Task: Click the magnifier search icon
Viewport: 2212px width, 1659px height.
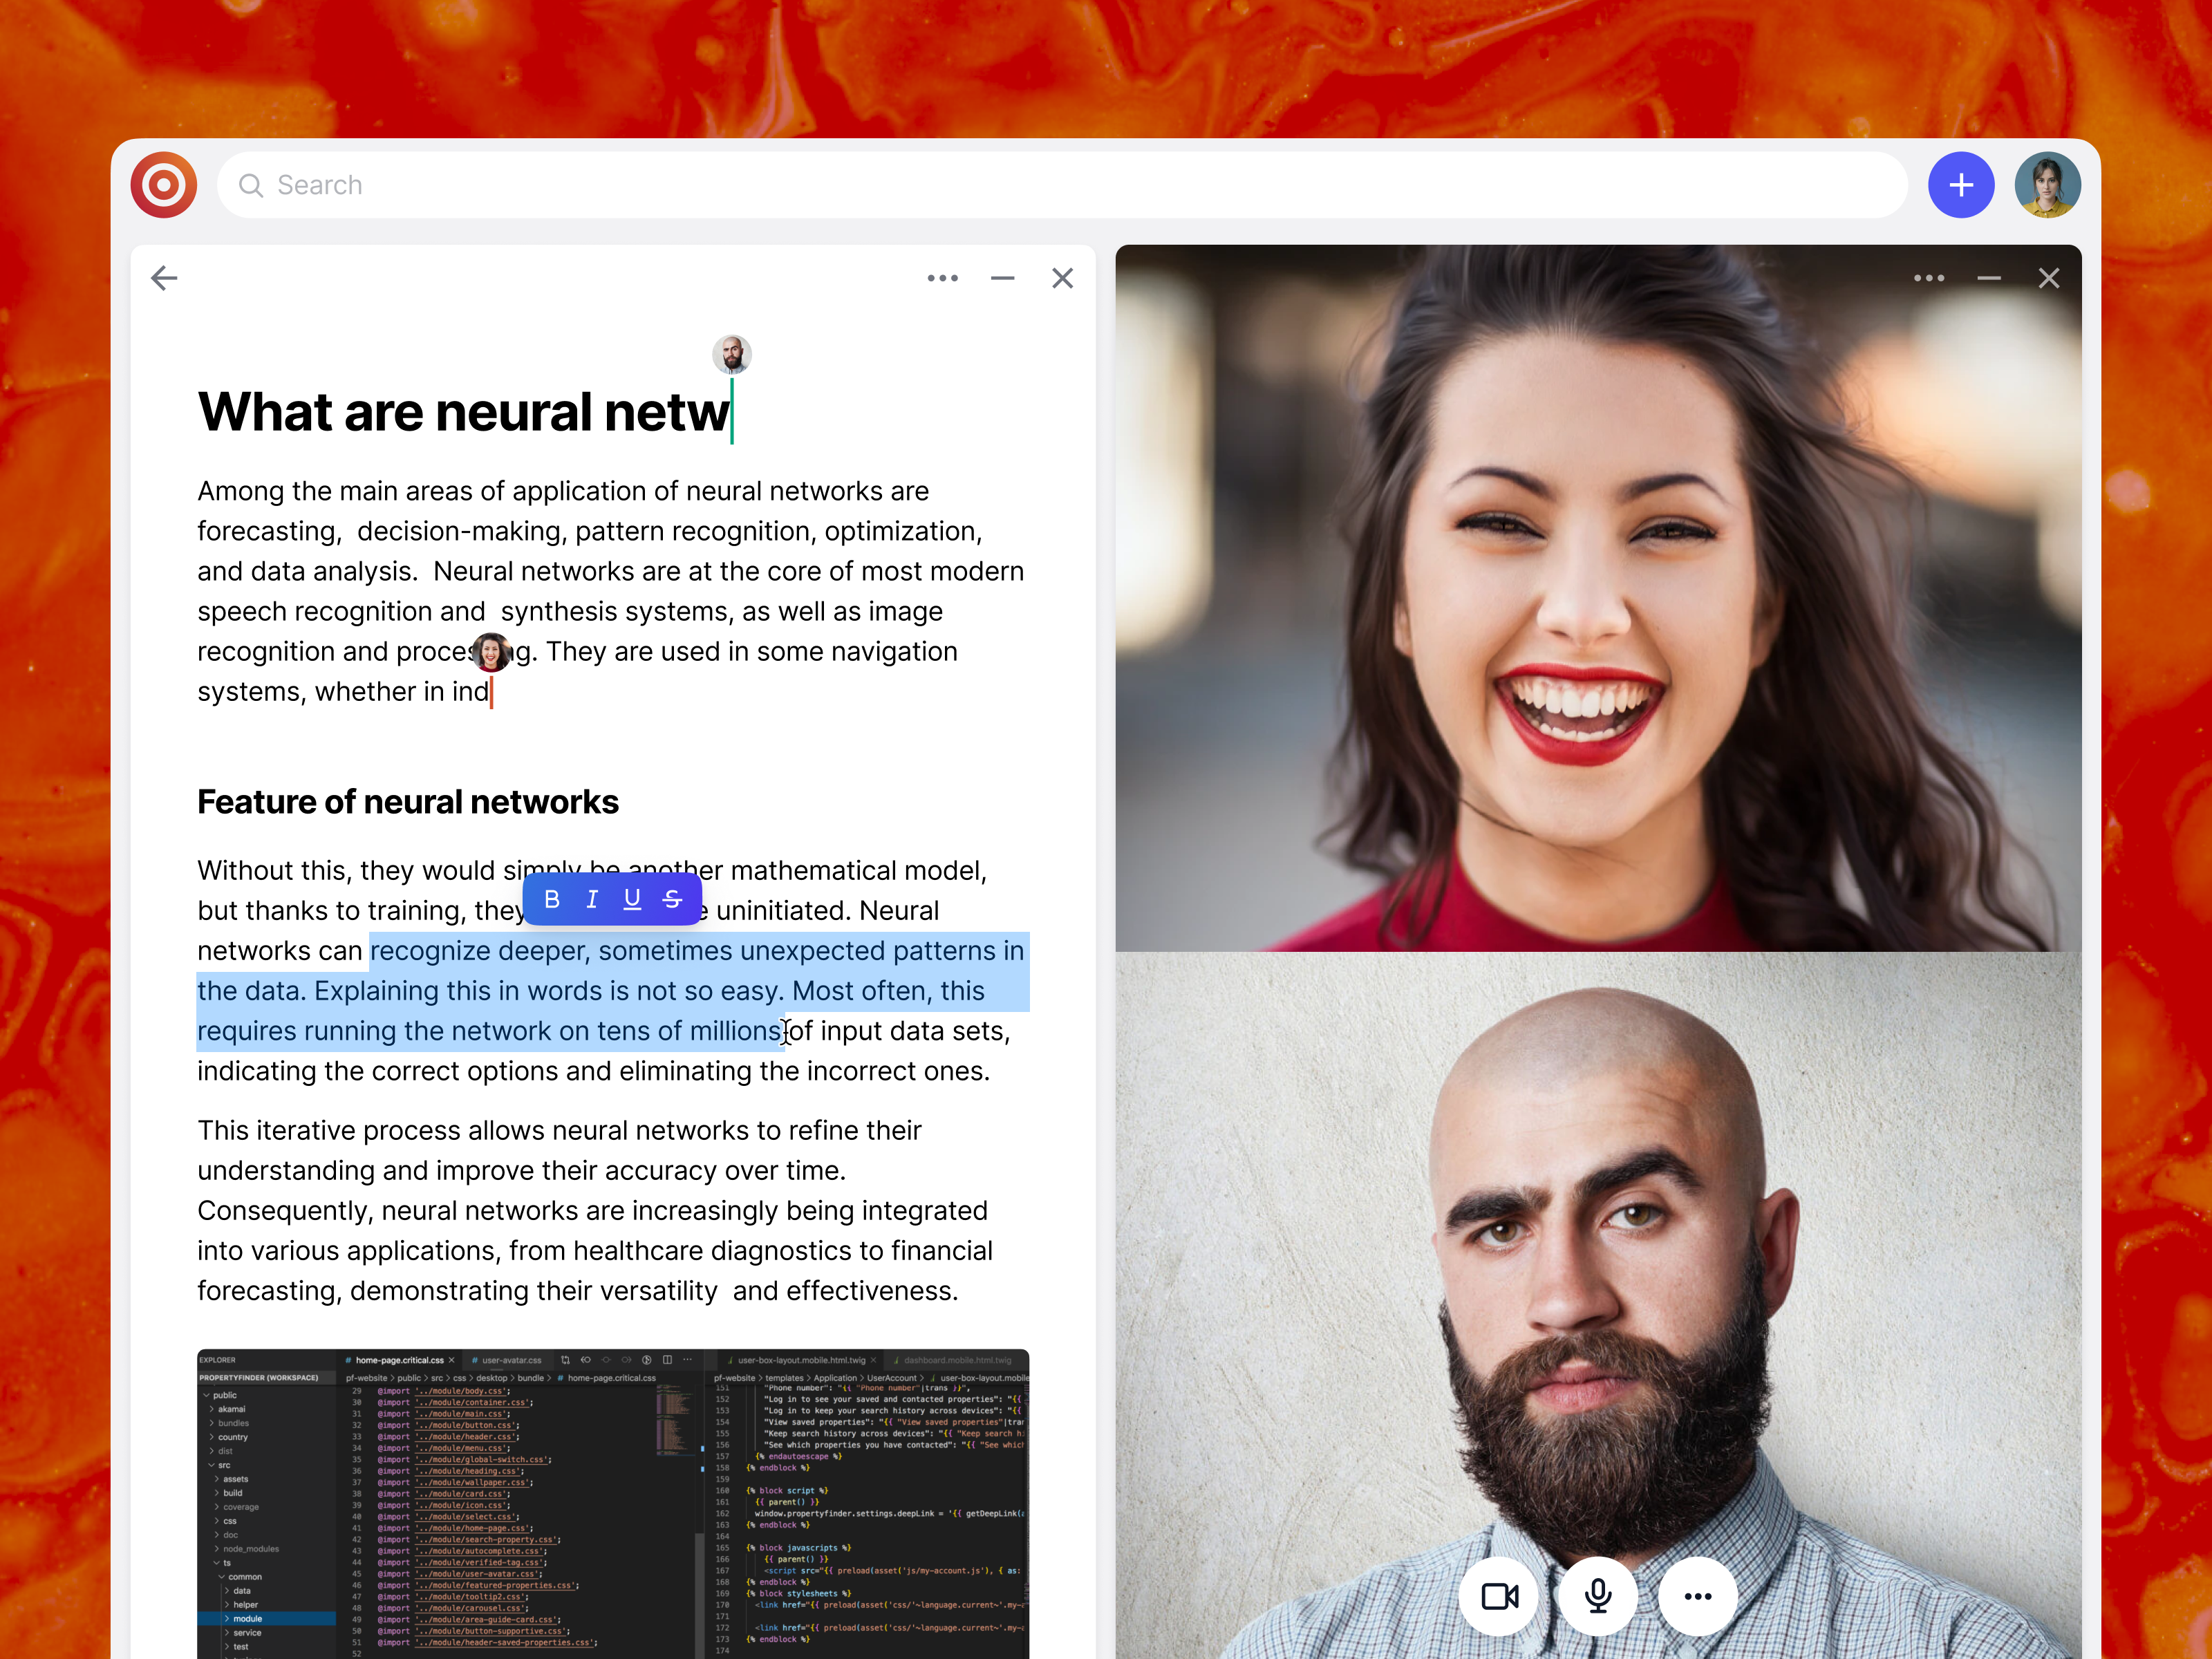Action: pyautogui.click(x=251, y=186)
